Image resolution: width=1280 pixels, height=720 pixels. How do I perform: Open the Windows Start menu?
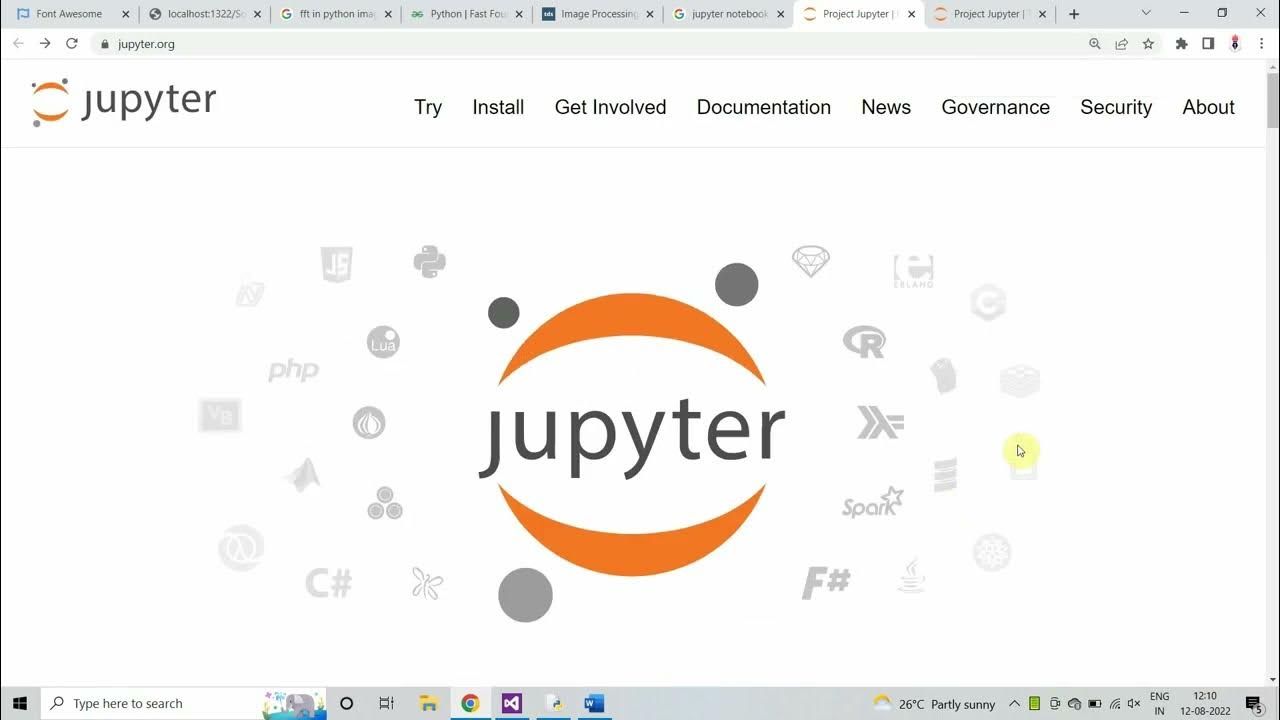coord(20,703)
